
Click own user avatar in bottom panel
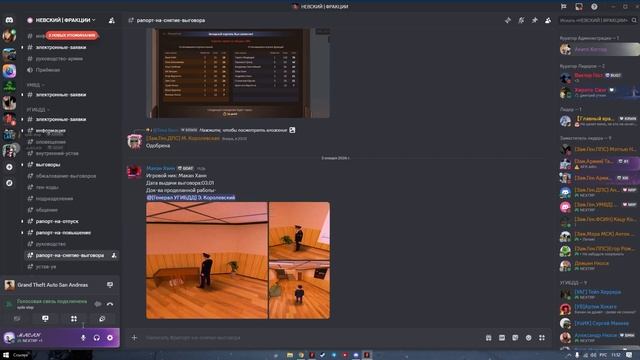click(x=9, y=338)
